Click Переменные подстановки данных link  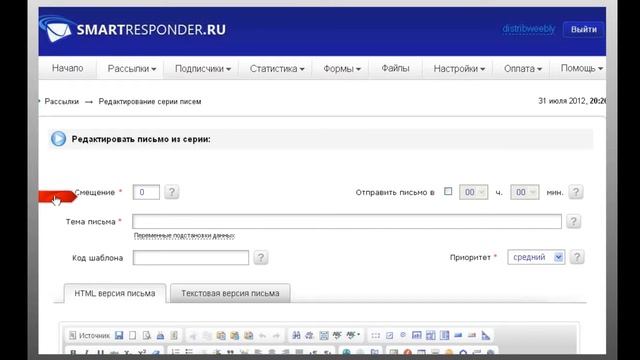click(x=184, y=236)
